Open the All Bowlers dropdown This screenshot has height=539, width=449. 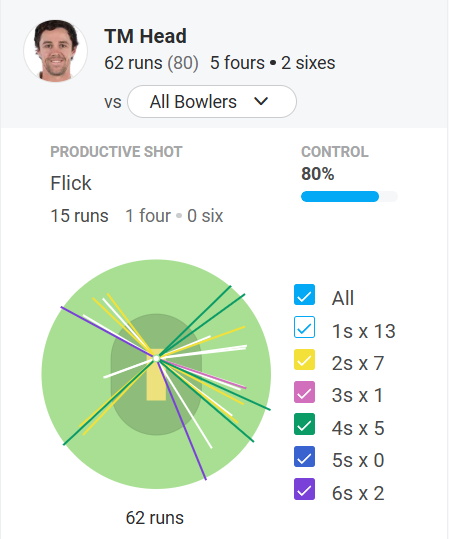212,102
